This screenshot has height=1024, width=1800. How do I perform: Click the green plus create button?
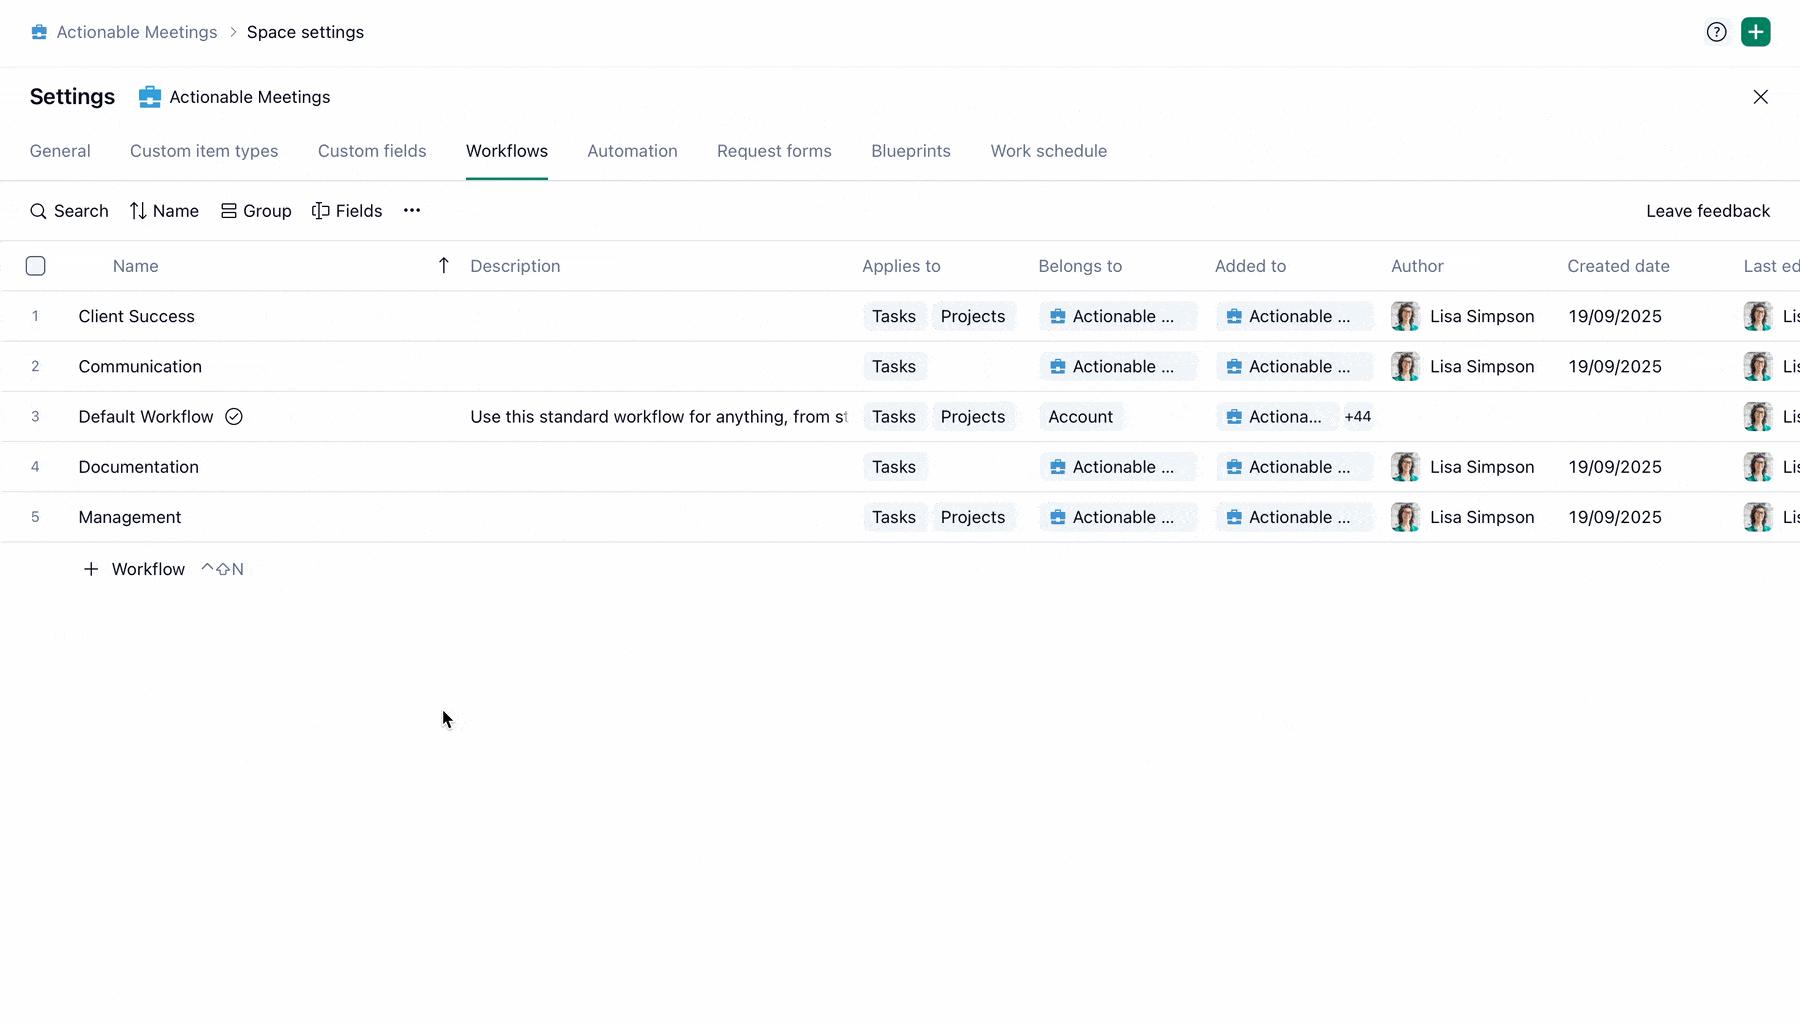(x=1755, y=32)
